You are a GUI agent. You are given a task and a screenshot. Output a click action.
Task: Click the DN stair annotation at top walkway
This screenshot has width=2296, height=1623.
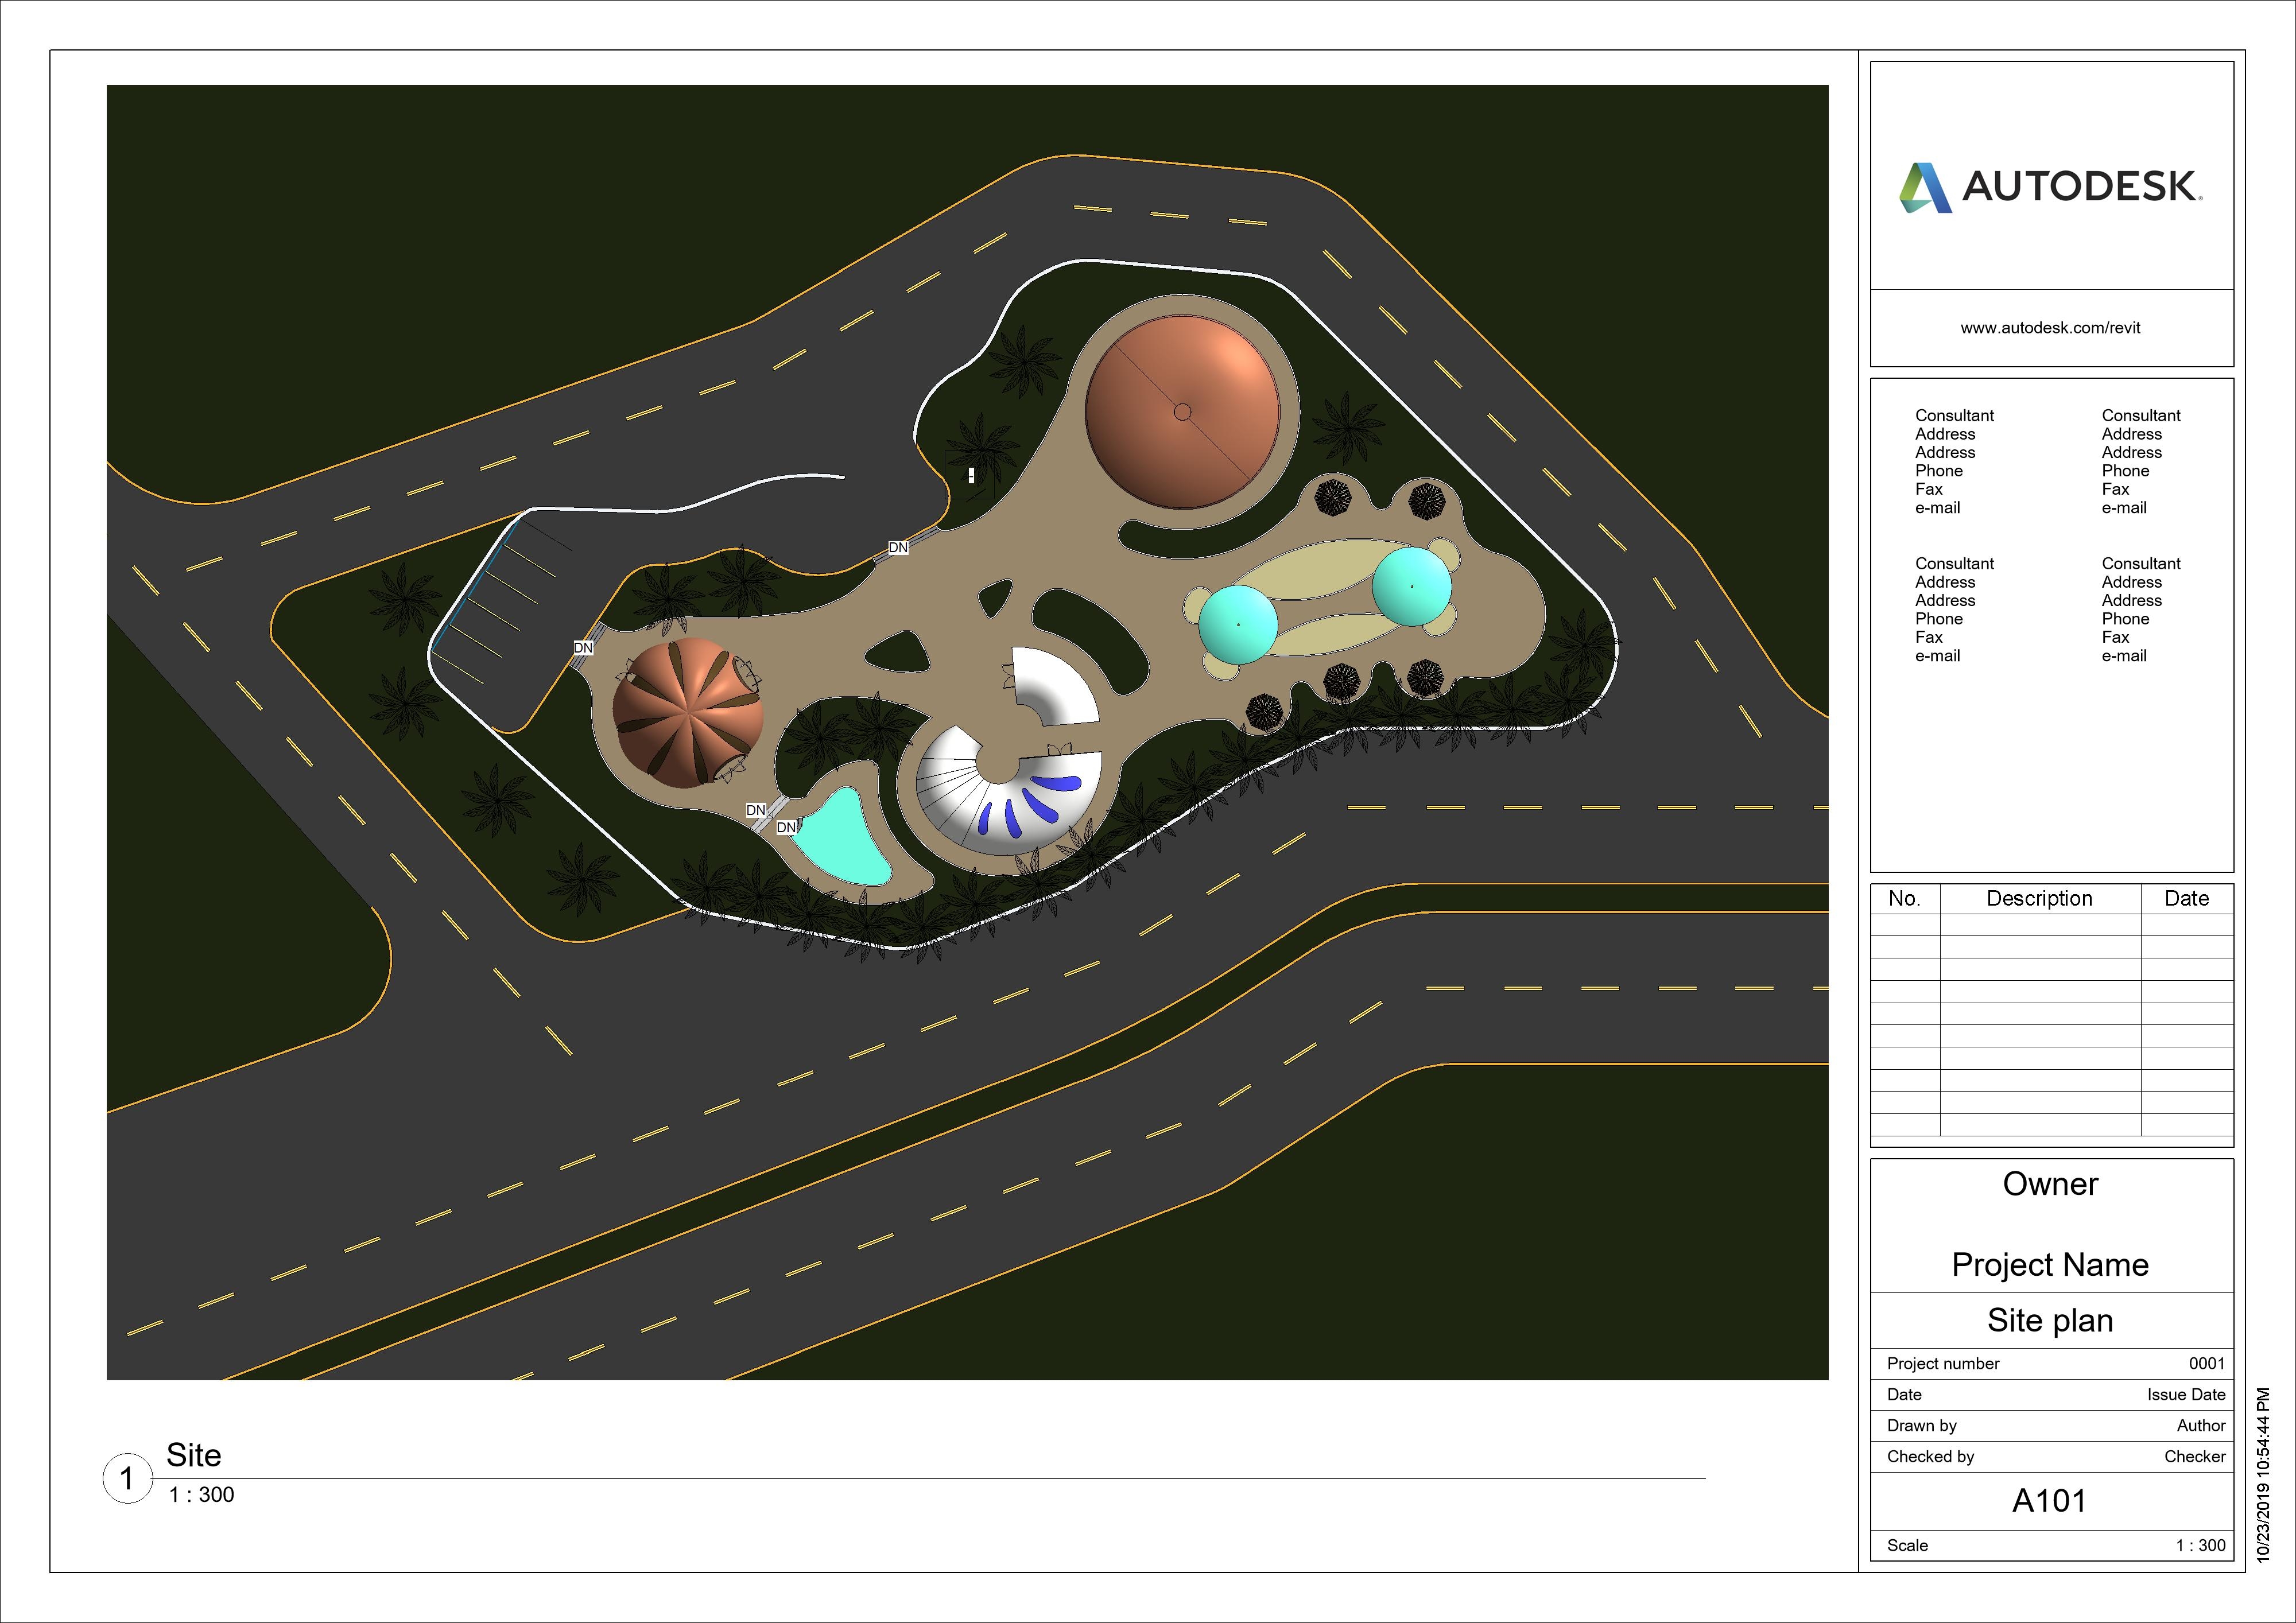click(x=899, y=547)
